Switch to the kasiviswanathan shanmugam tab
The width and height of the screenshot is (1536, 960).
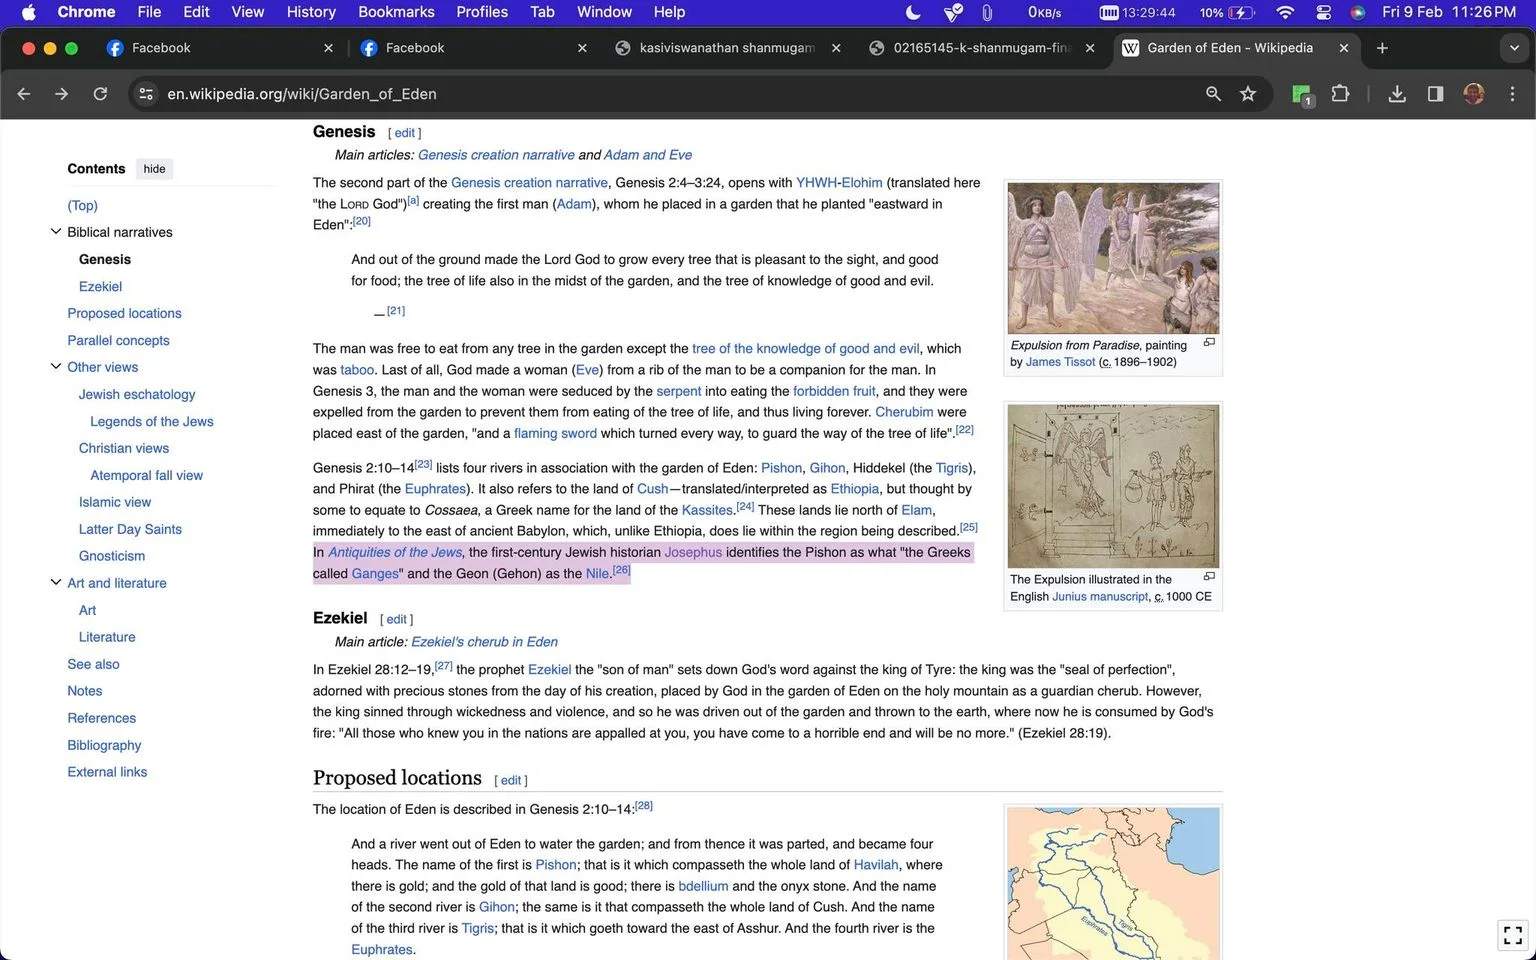[x=727, y=48]
